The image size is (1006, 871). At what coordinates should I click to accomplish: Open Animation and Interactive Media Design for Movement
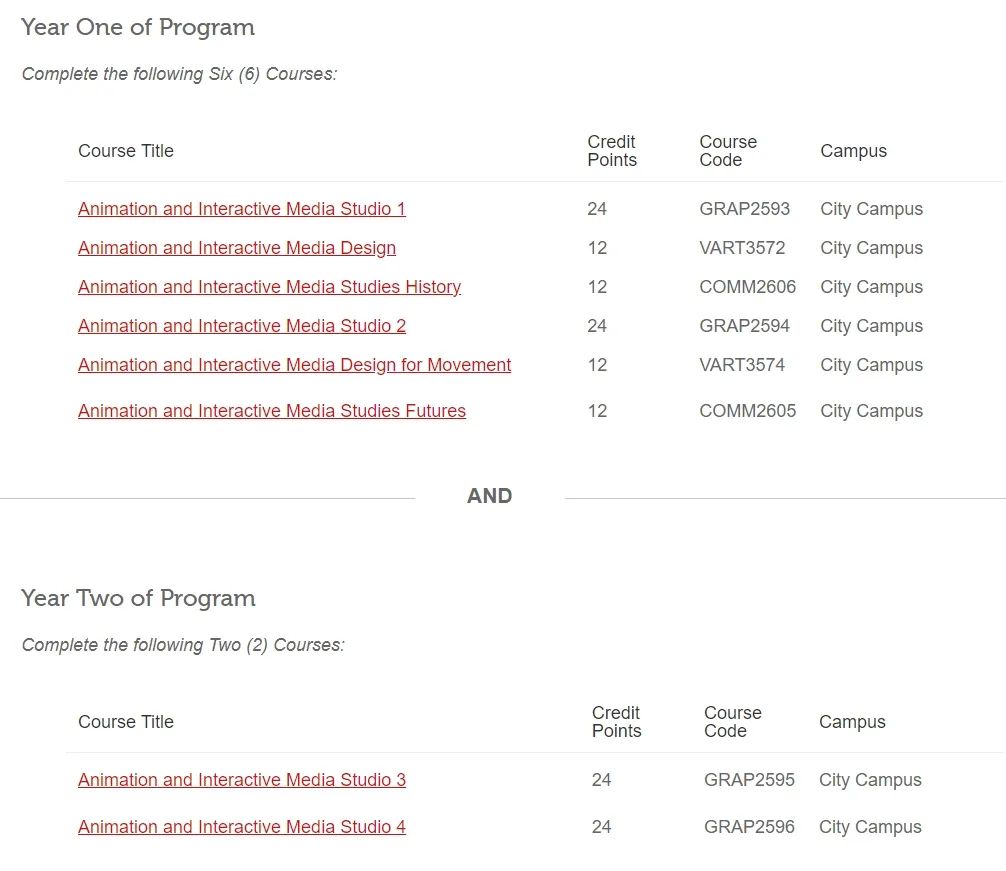[294, 366]
